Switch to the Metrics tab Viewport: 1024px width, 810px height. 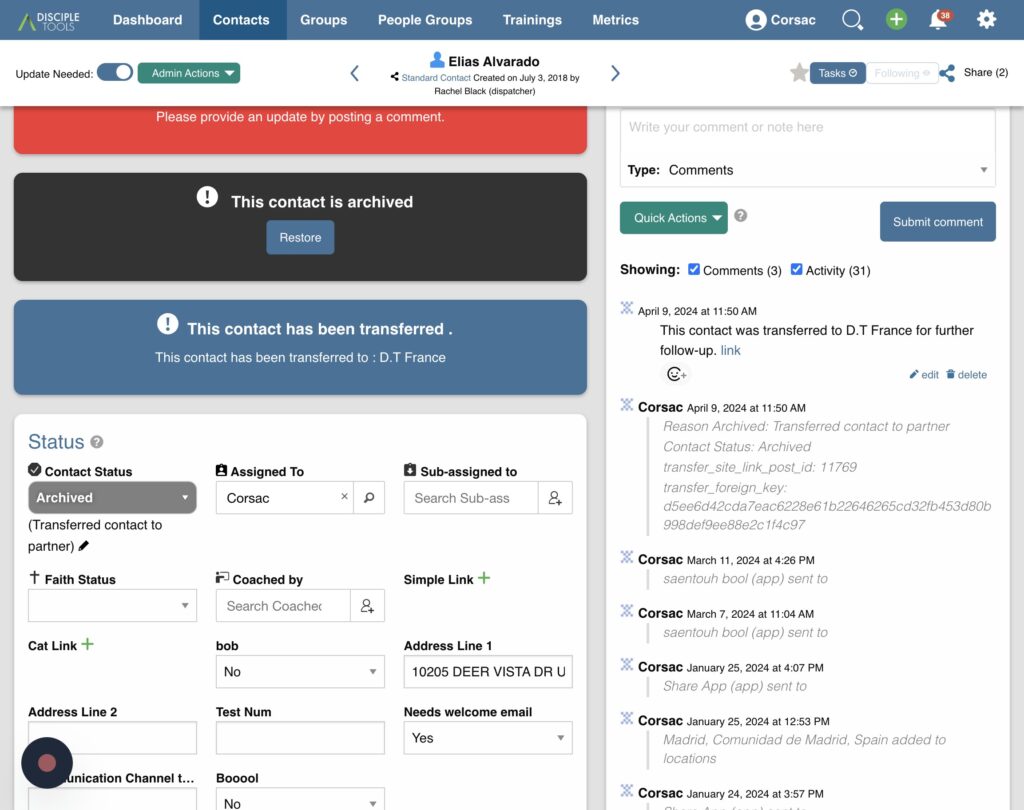615,20
